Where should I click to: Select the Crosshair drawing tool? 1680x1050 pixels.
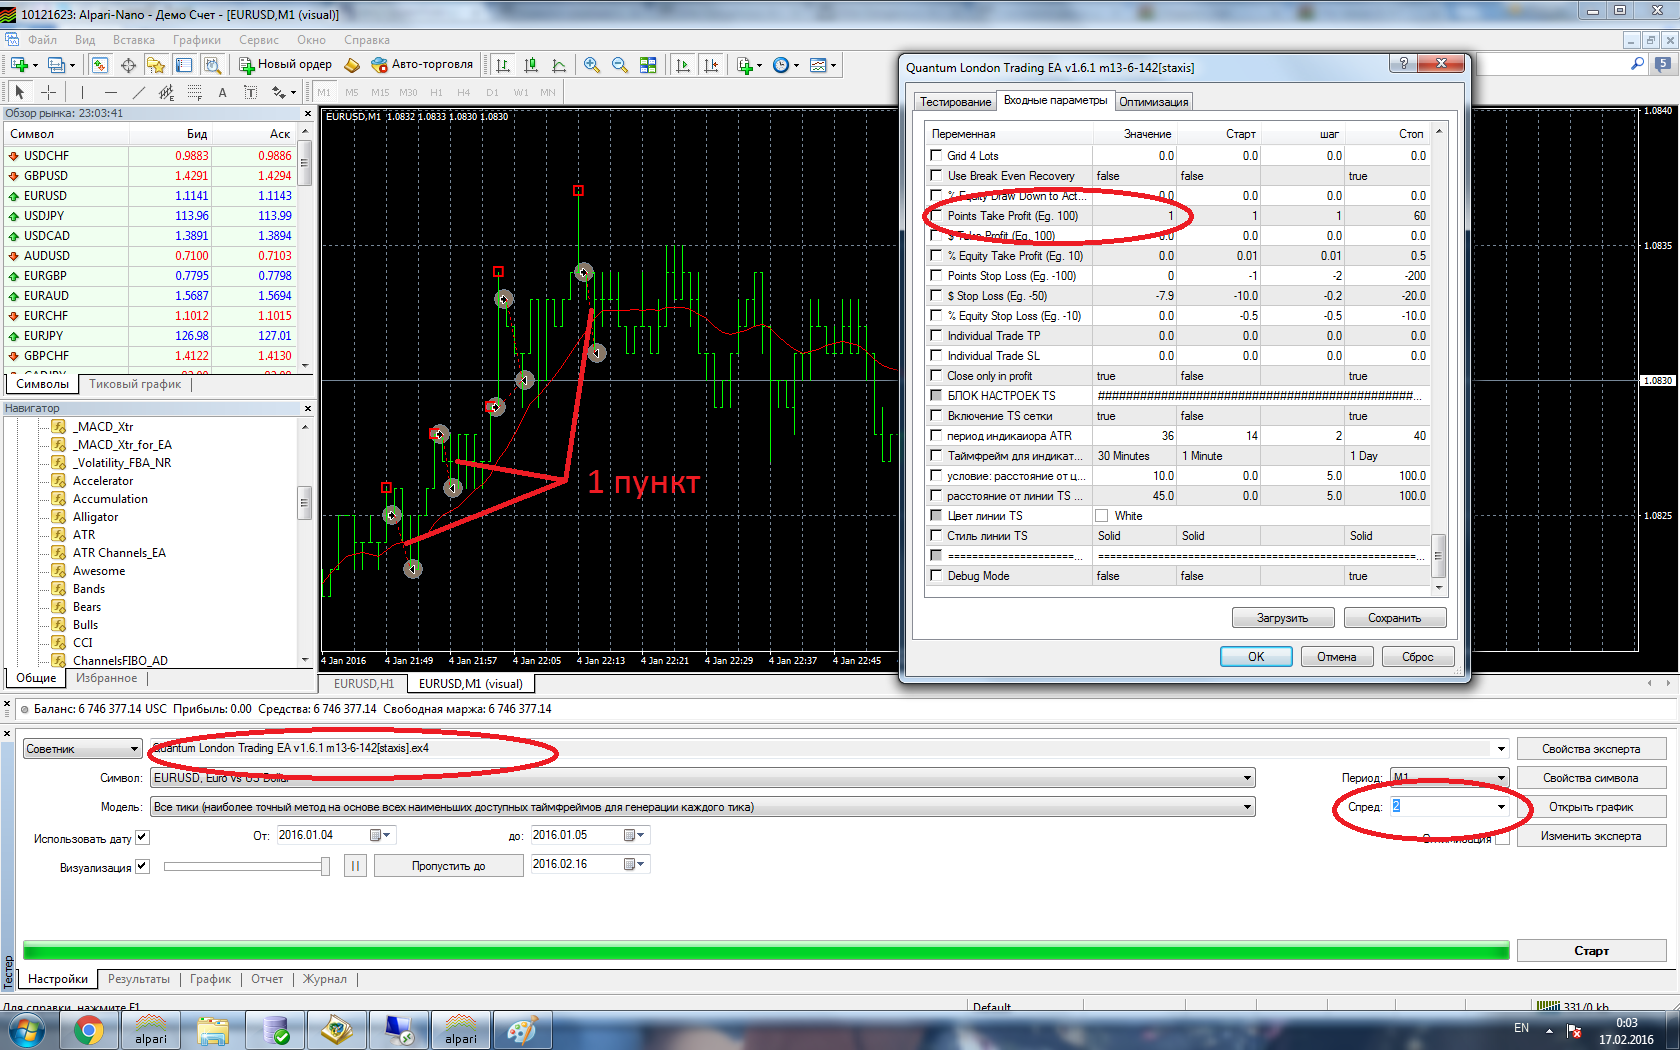tap(48, 92)
